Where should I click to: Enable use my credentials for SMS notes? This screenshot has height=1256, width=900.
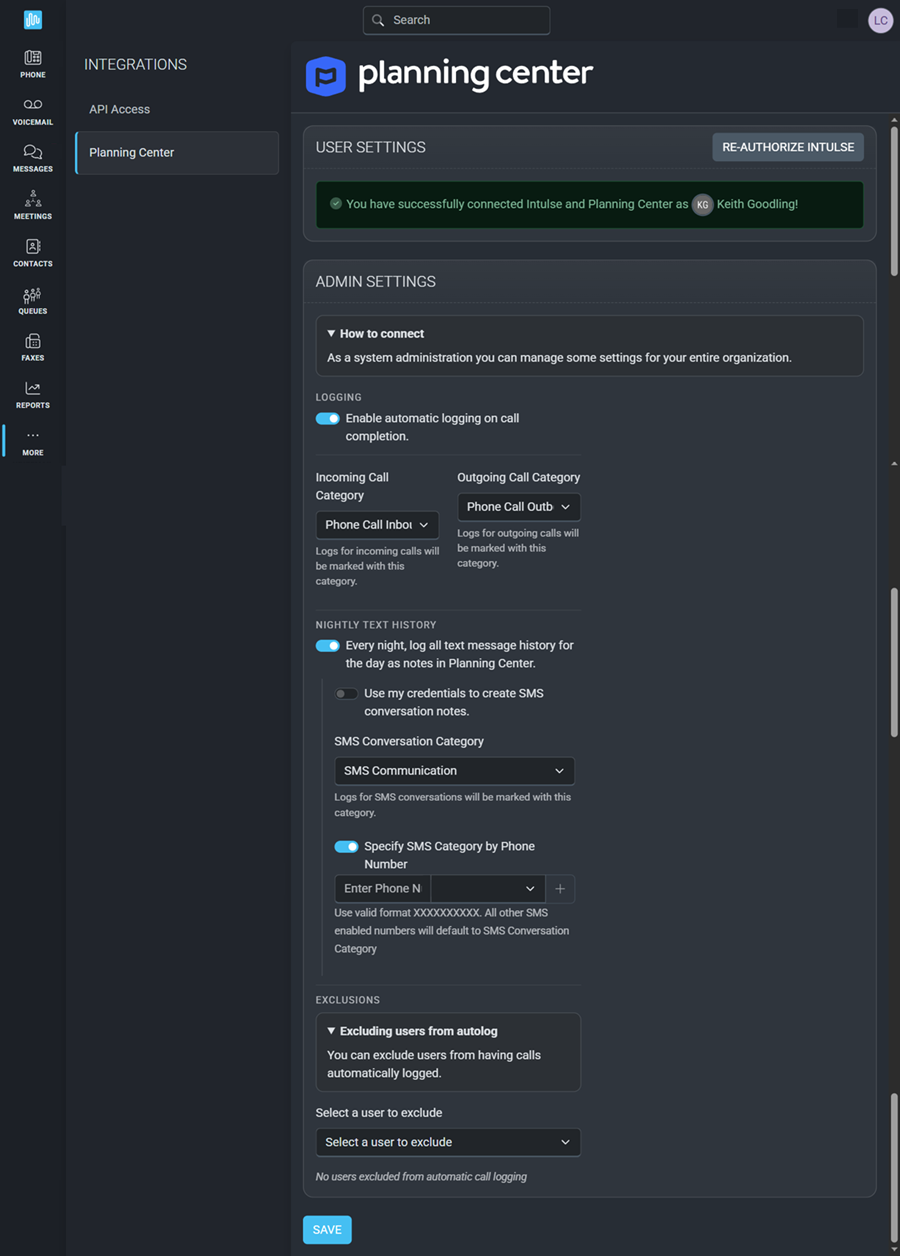(346, 694)
